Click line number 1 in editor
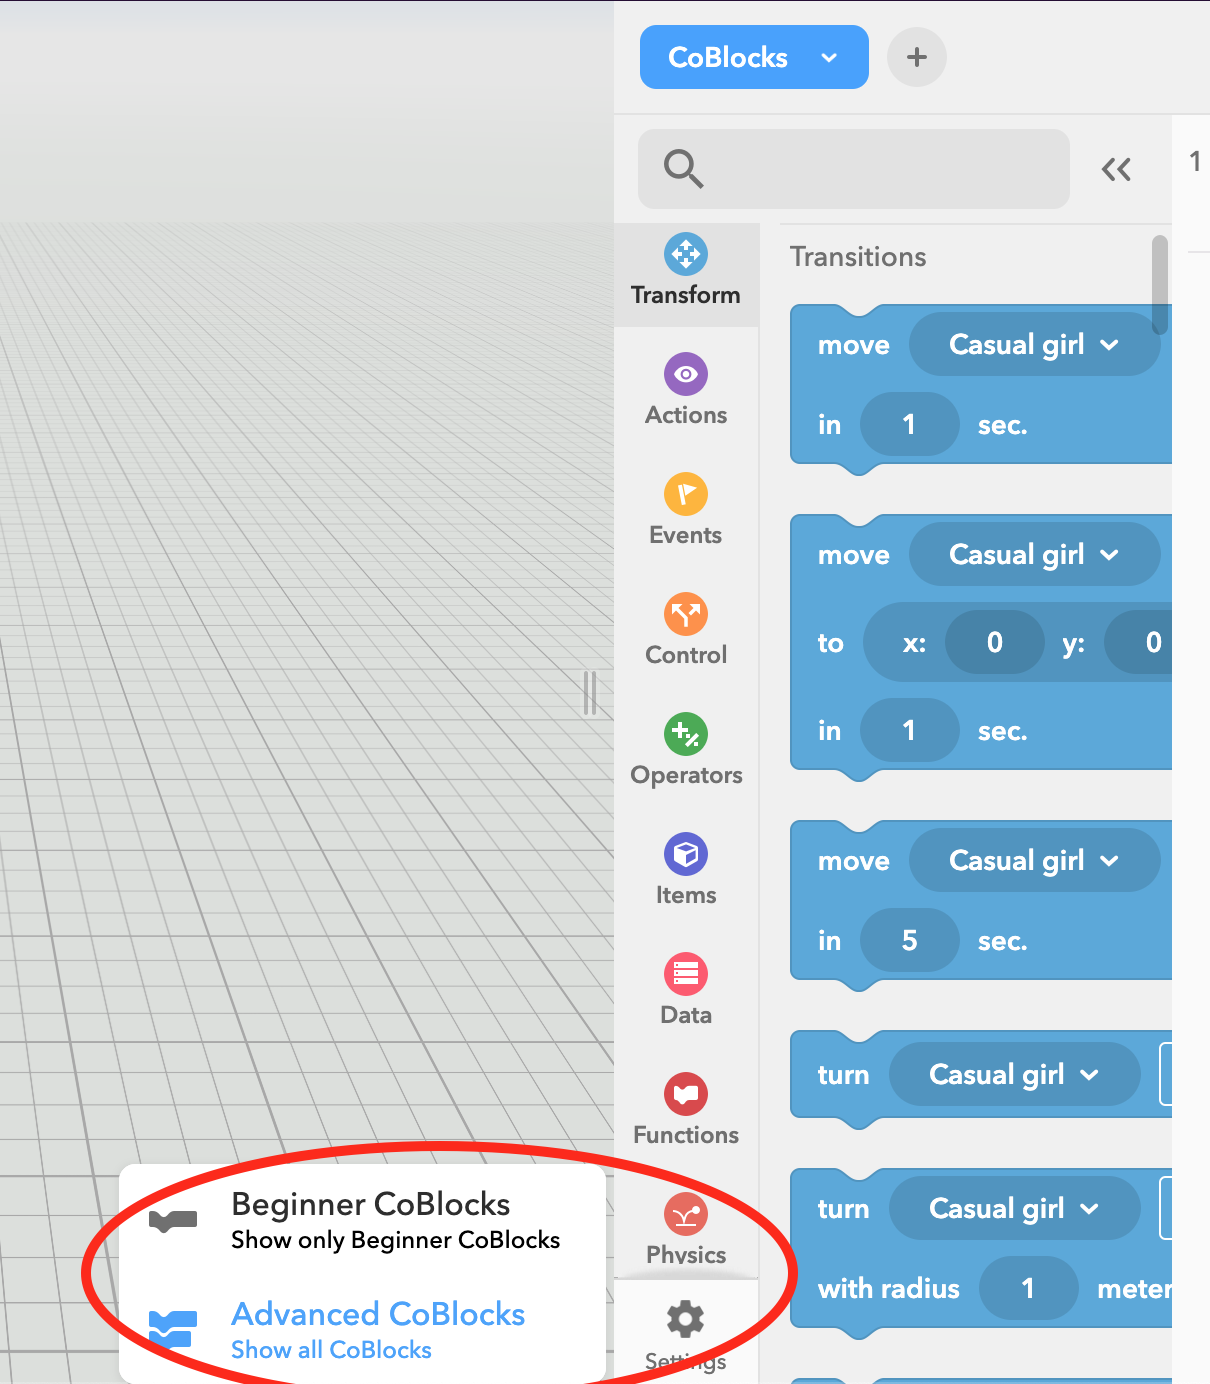The image size is (1210, 1384). pyautogui.click(x=1195, y=161)
